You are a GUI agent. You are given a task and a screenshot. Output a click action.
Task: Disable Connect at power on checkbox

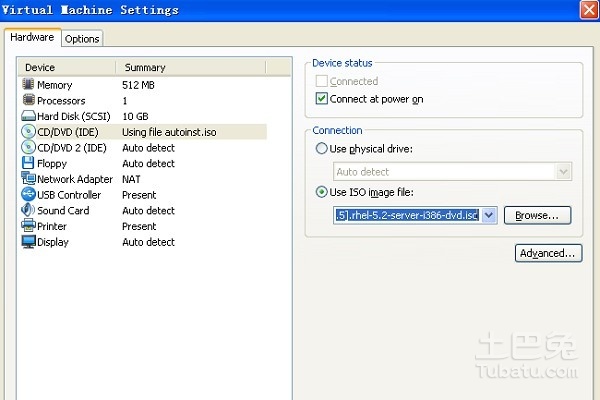coord(321,99)
